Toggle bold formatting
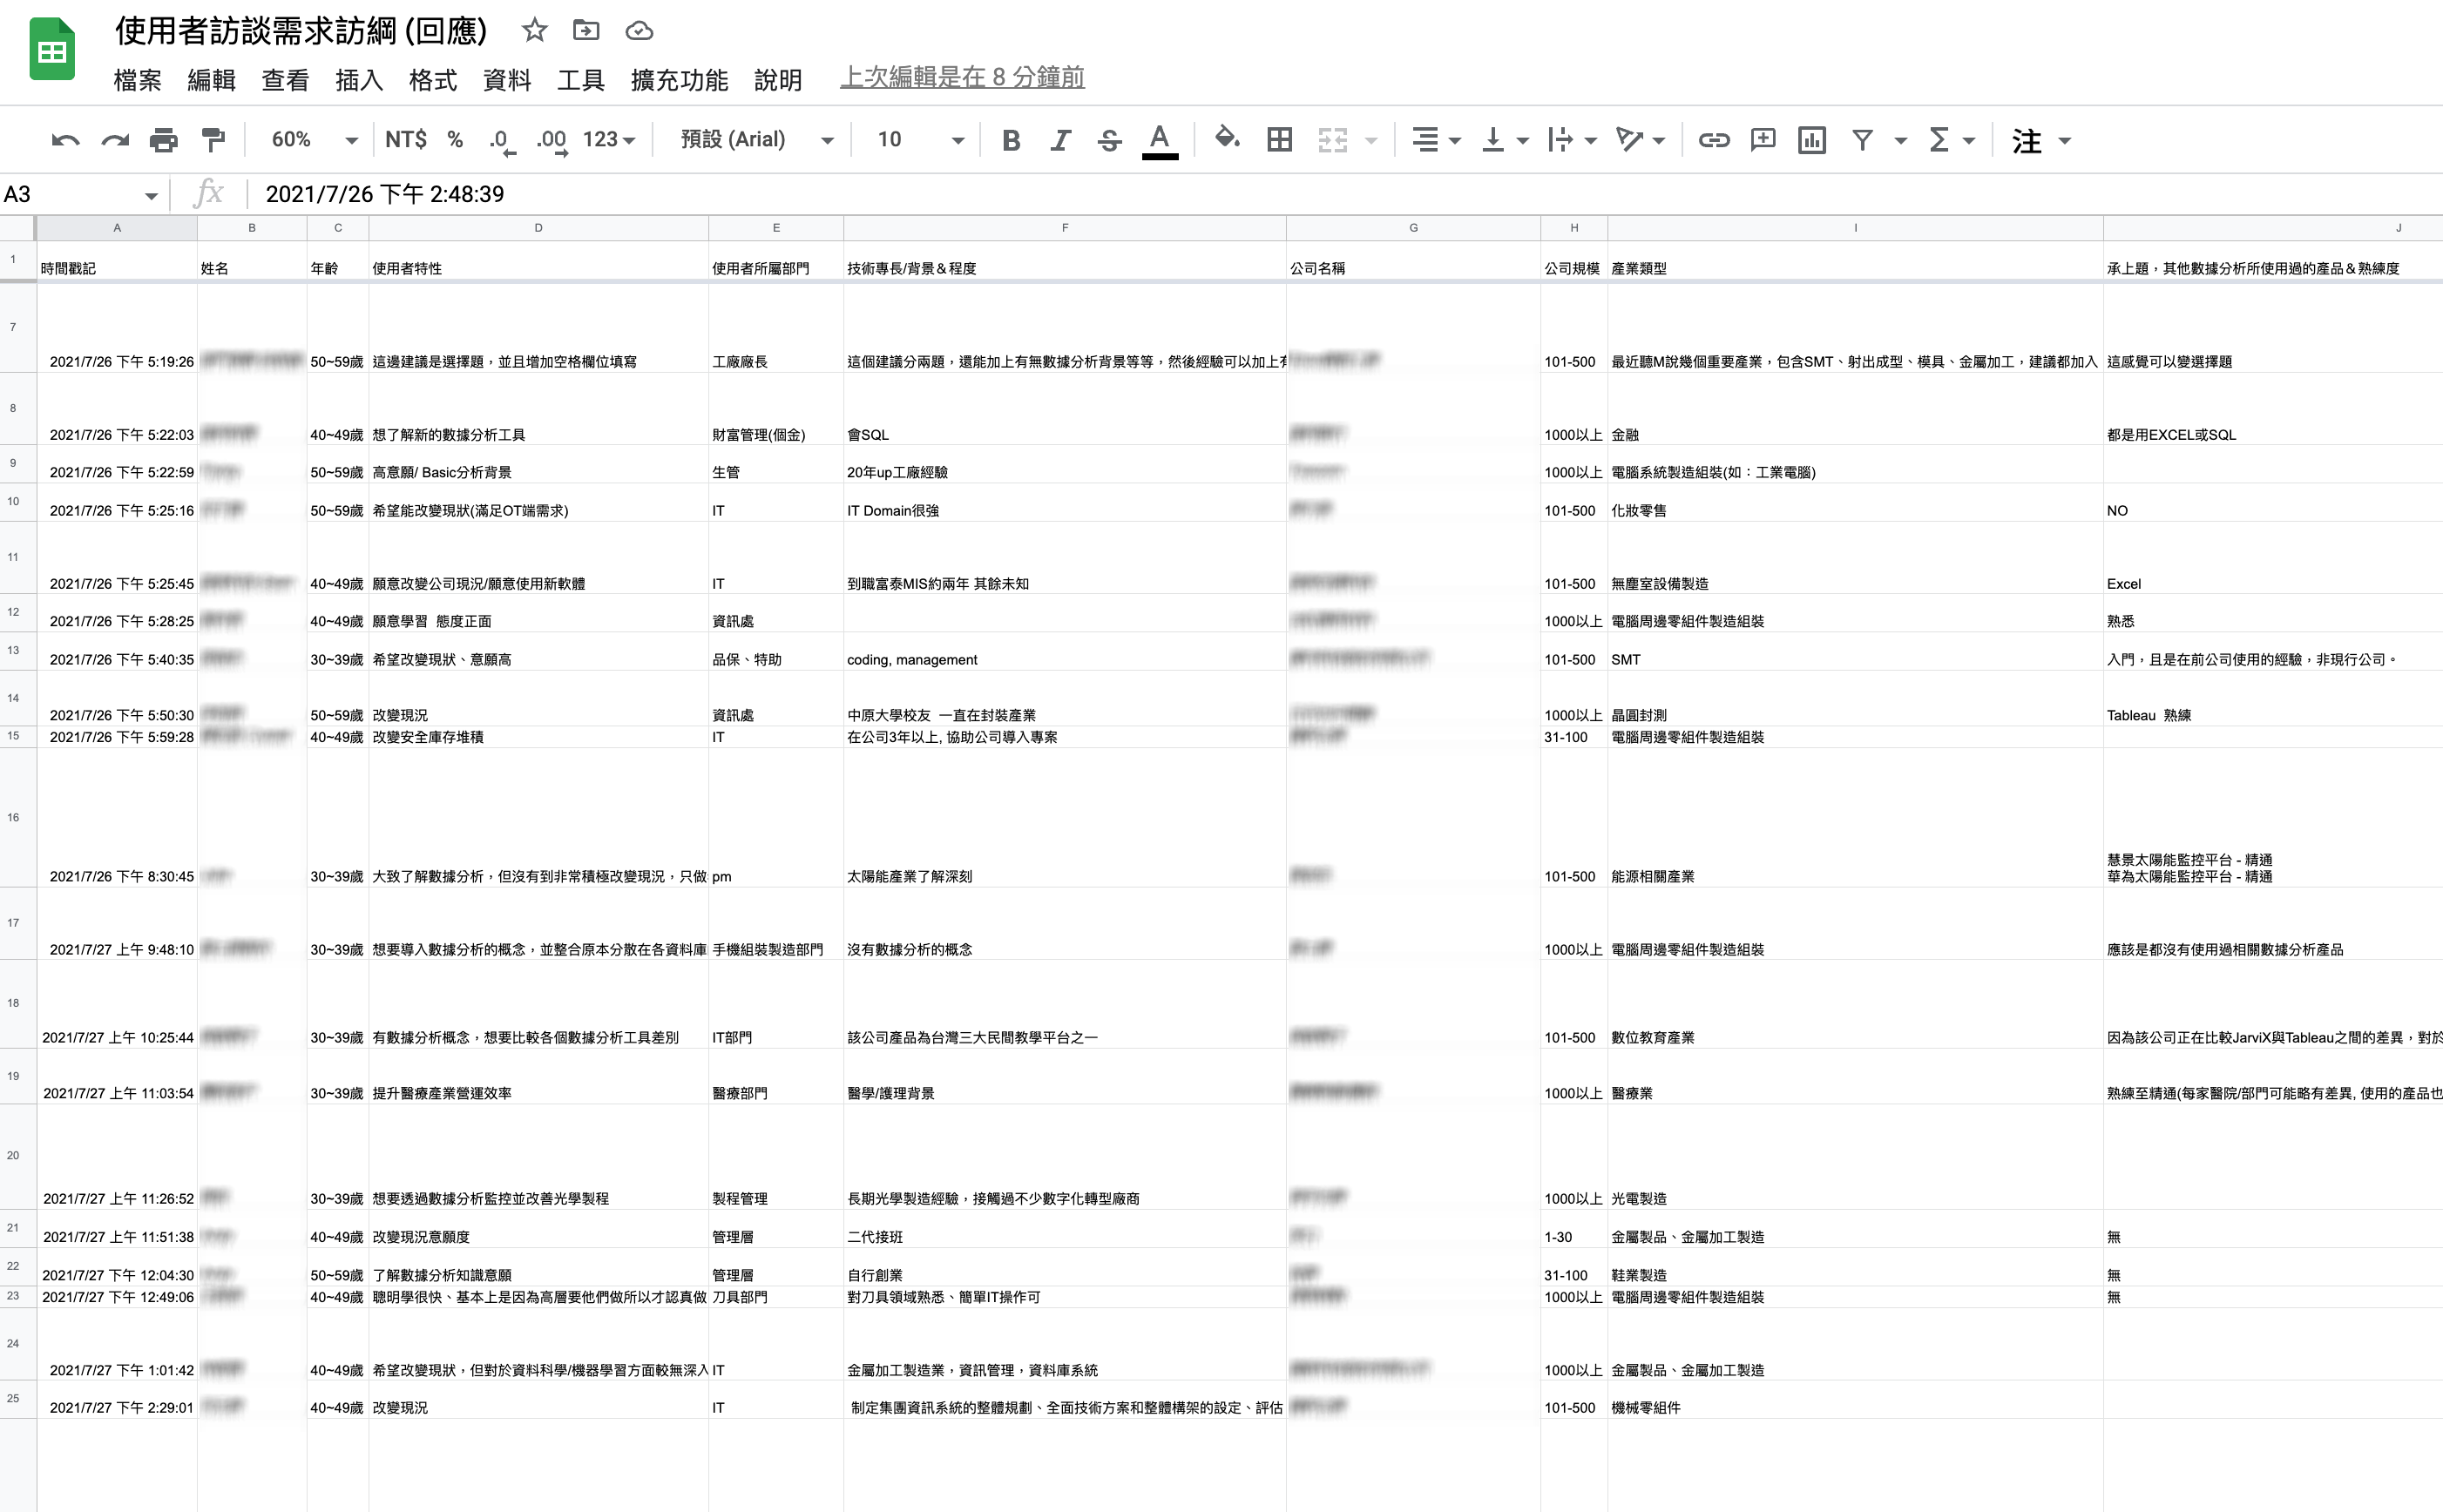The width and height of the screenshot is (2443, 1512). pyautogui.click(x=1011, y=140)
